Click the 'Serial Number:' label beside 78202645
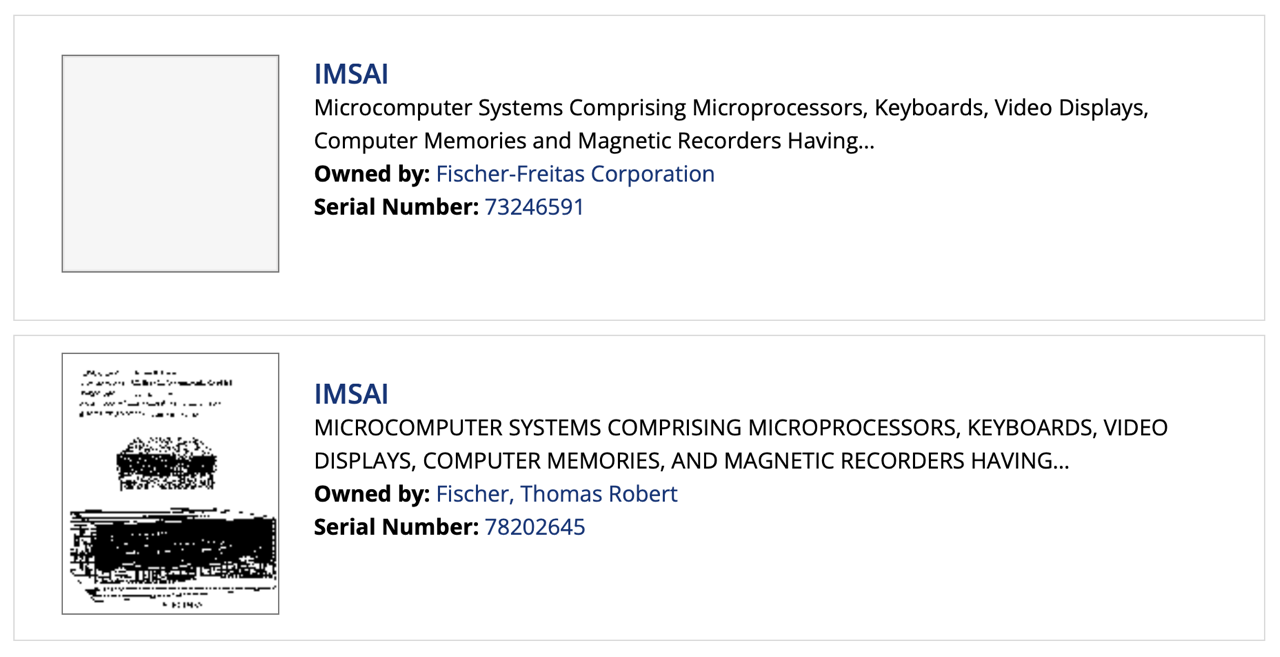The image size is (1280, 657). (396, 527)
